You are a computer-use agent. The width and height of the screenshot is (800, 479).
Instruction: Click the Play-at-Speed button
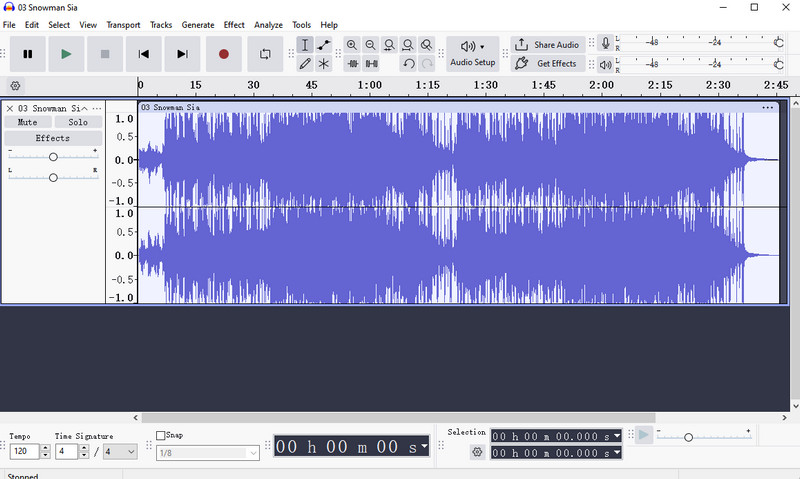pyautogui.click(x=643, y=435)
